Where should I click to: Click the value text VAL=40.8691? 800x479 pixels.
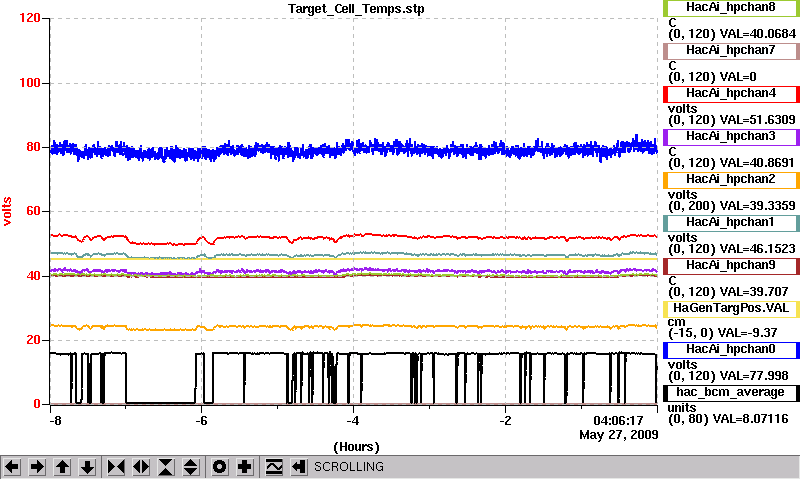757,163
